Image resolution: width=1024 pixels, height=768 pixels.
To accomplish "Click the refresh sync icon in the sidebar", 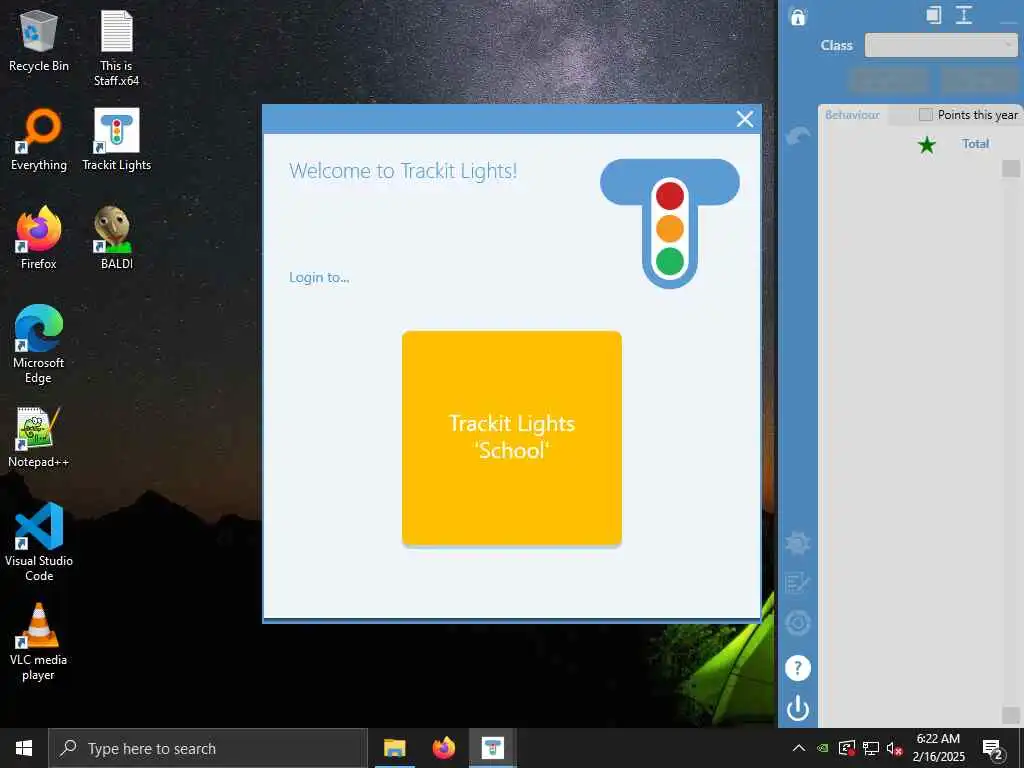I will (x=797, y=622).
